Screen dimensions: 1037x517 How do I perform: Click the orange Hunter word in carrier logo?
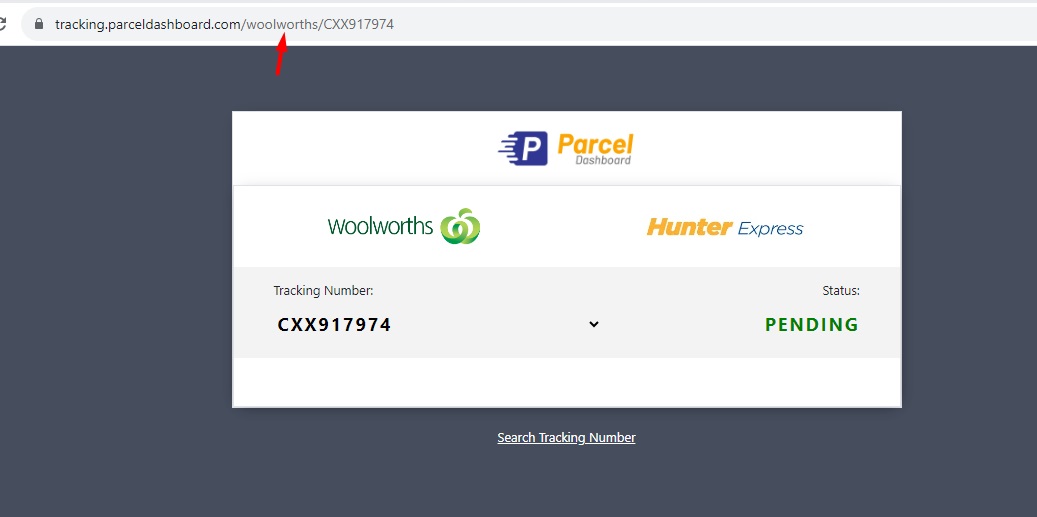689,227
